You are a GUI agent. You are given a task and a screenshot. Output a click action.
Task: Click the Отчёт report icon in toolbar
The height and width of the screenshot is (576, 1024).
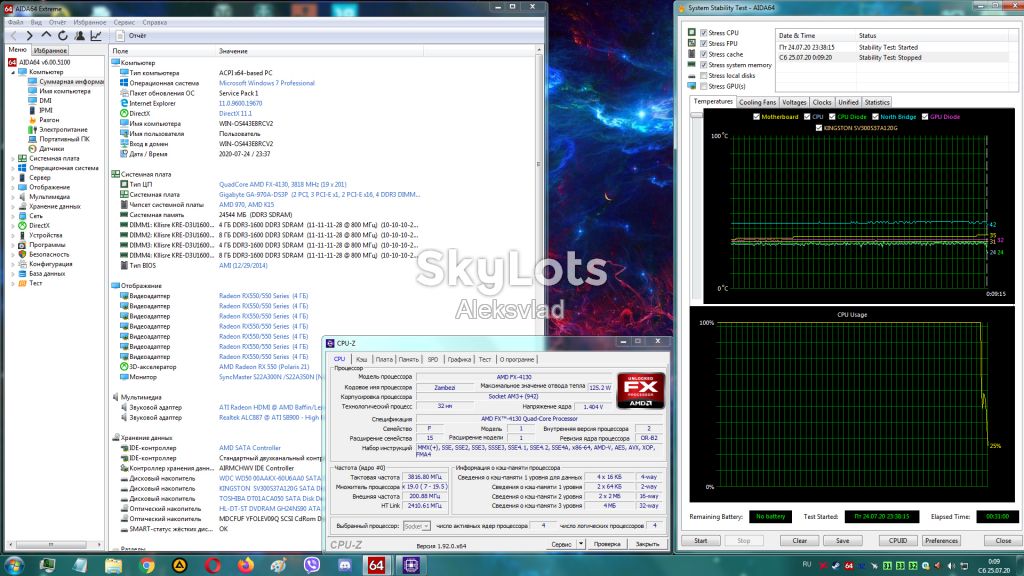120,36
